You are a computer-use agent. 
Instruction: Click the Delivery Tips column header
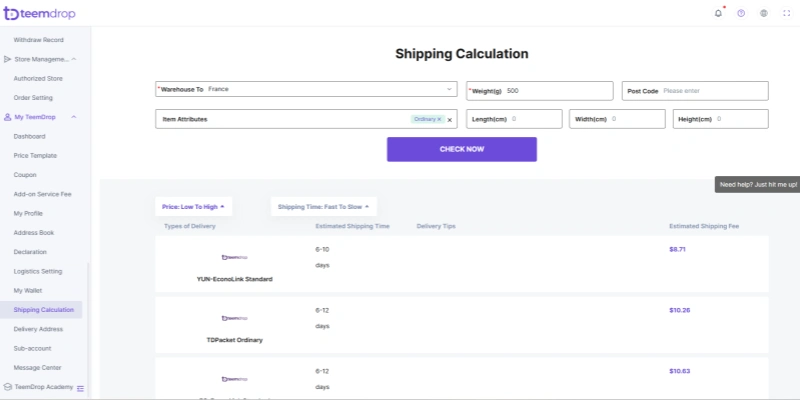pyautogui.click(x=436, y=226)
